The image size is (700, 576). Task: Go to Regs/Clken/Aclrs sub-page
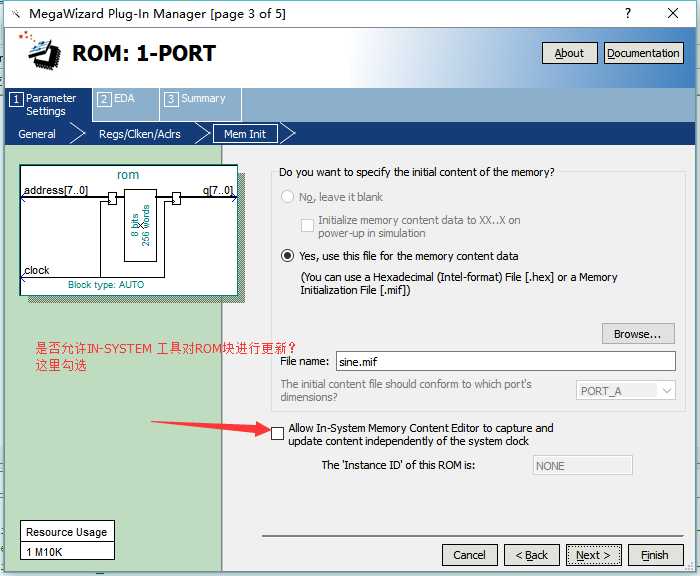[x=140, y=134]
